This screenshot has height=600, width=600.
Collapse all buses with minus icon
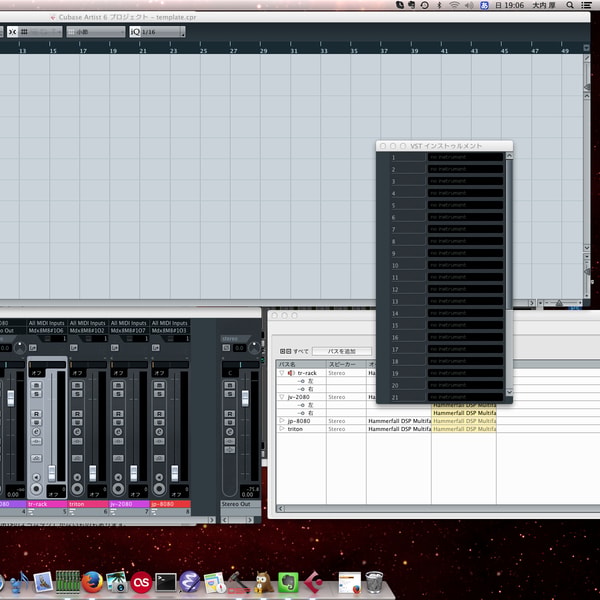click(289, 351)
